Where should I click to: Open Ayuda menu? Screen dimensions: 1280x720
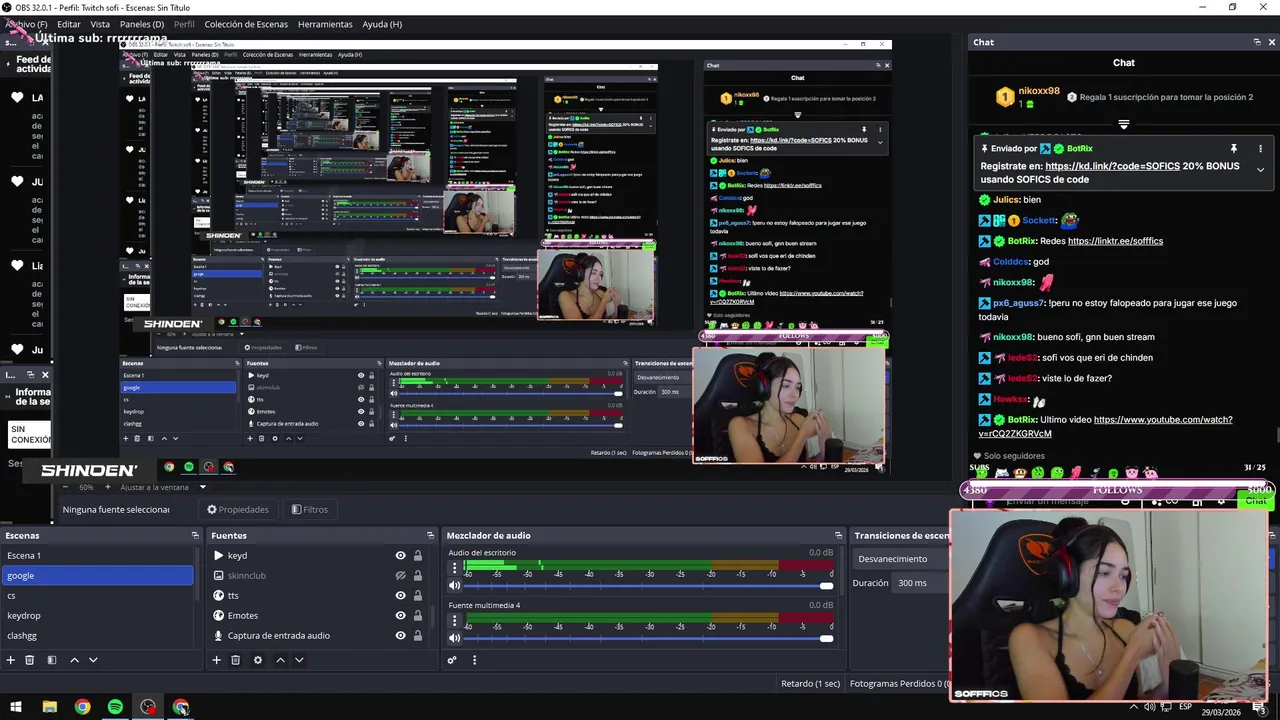pos(382,24)
